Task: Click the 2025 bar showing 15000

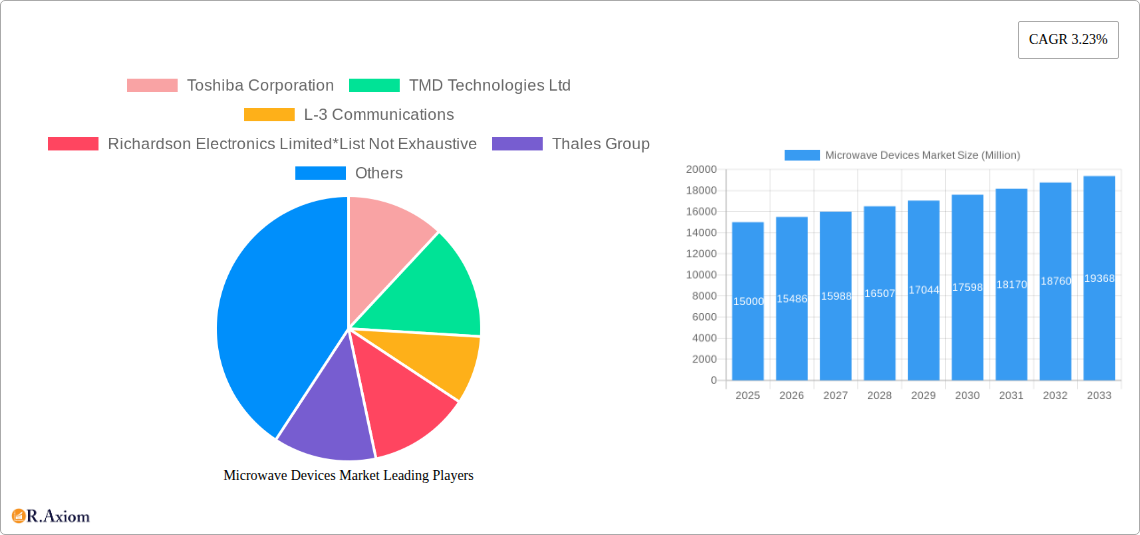Action: (x=748, y=301)
